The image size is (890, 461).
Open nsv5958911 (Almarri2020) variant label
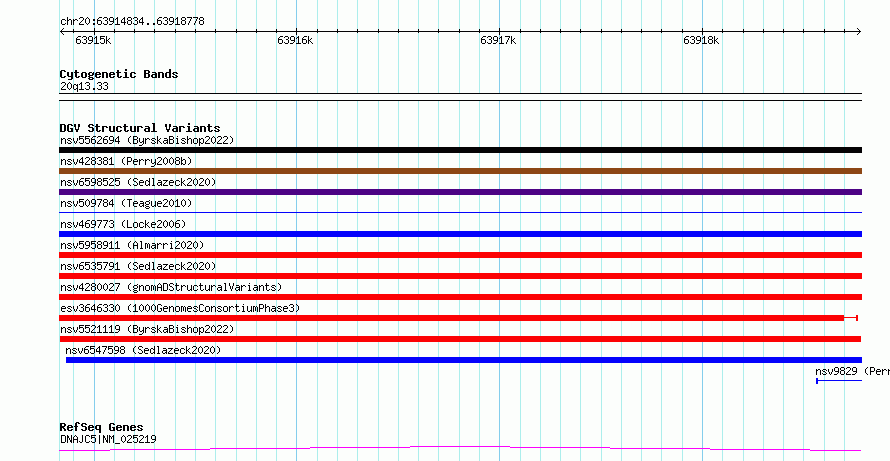pos(132,245)
